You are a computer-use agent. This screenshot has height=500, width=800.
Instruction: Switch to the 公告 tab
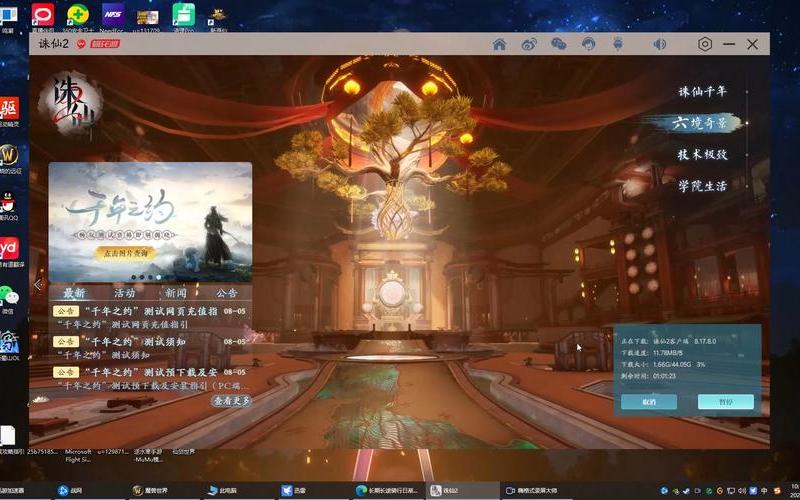[x=227, y=293]
